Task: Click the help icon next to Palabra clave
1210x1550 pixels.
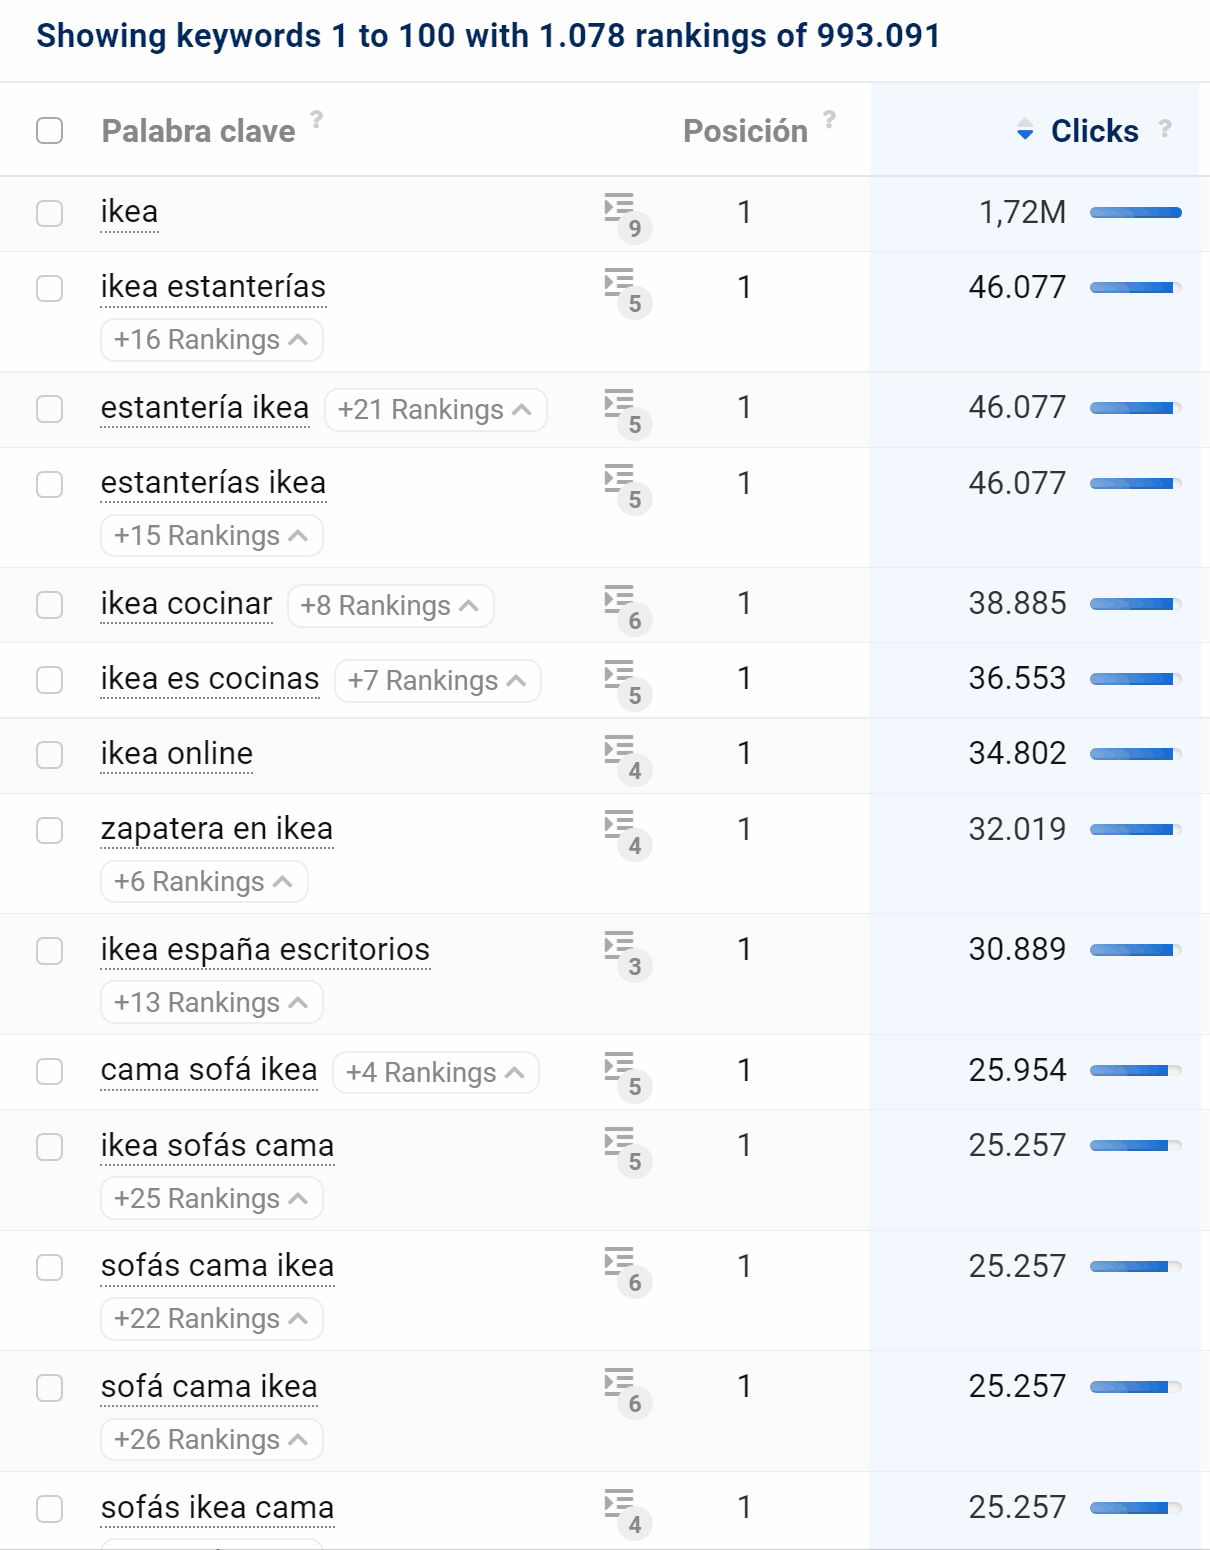Action: [x=317, y=119]
